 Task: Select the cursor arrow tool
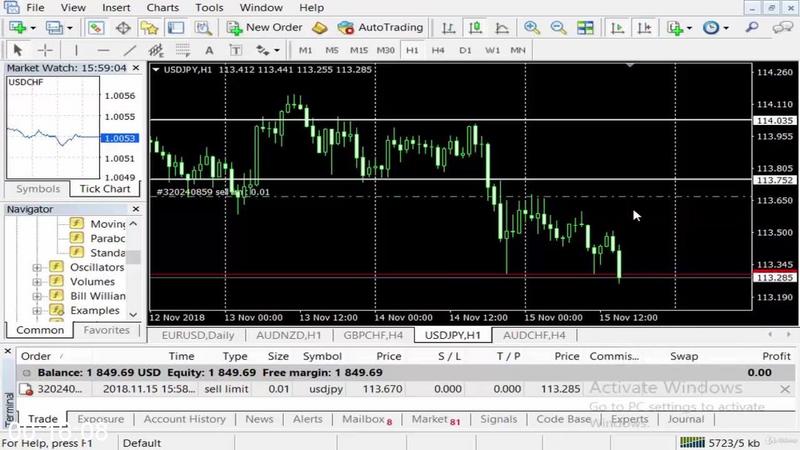click(x=18, y=50)
